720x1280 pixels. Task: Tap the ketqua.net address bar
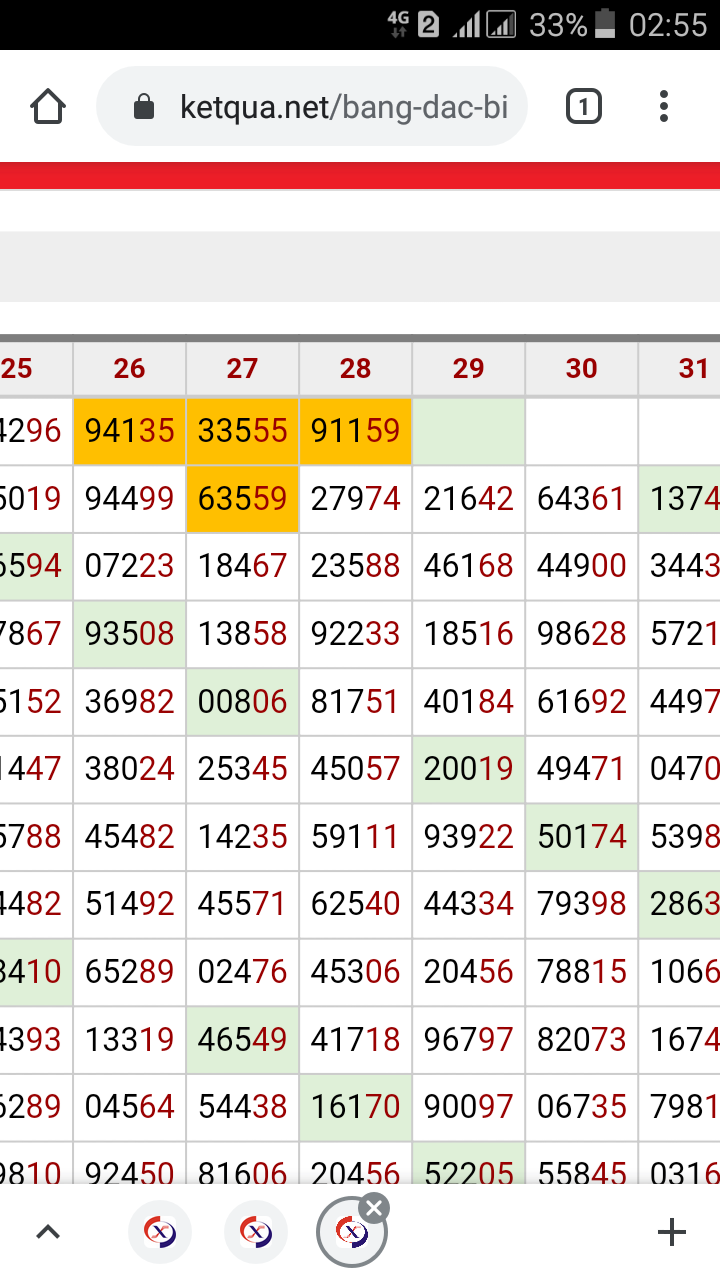[344, 107]
